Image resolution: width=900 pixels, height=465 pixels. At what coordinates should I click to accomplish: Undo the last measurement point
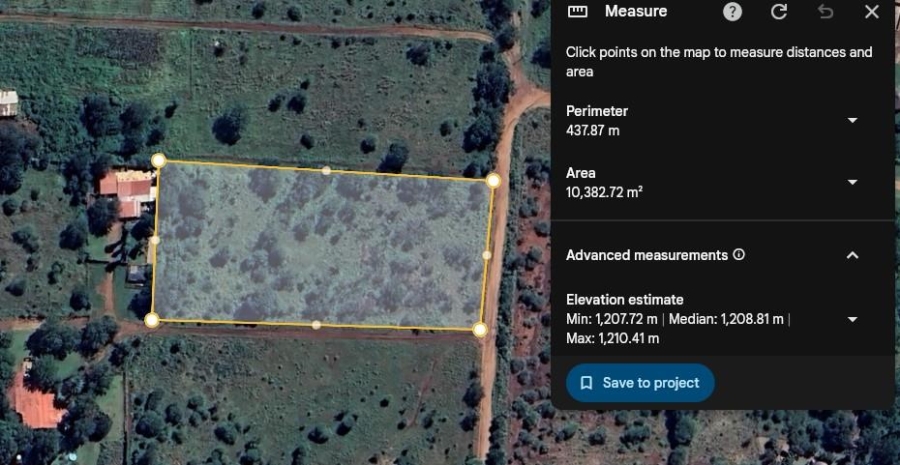825,12
